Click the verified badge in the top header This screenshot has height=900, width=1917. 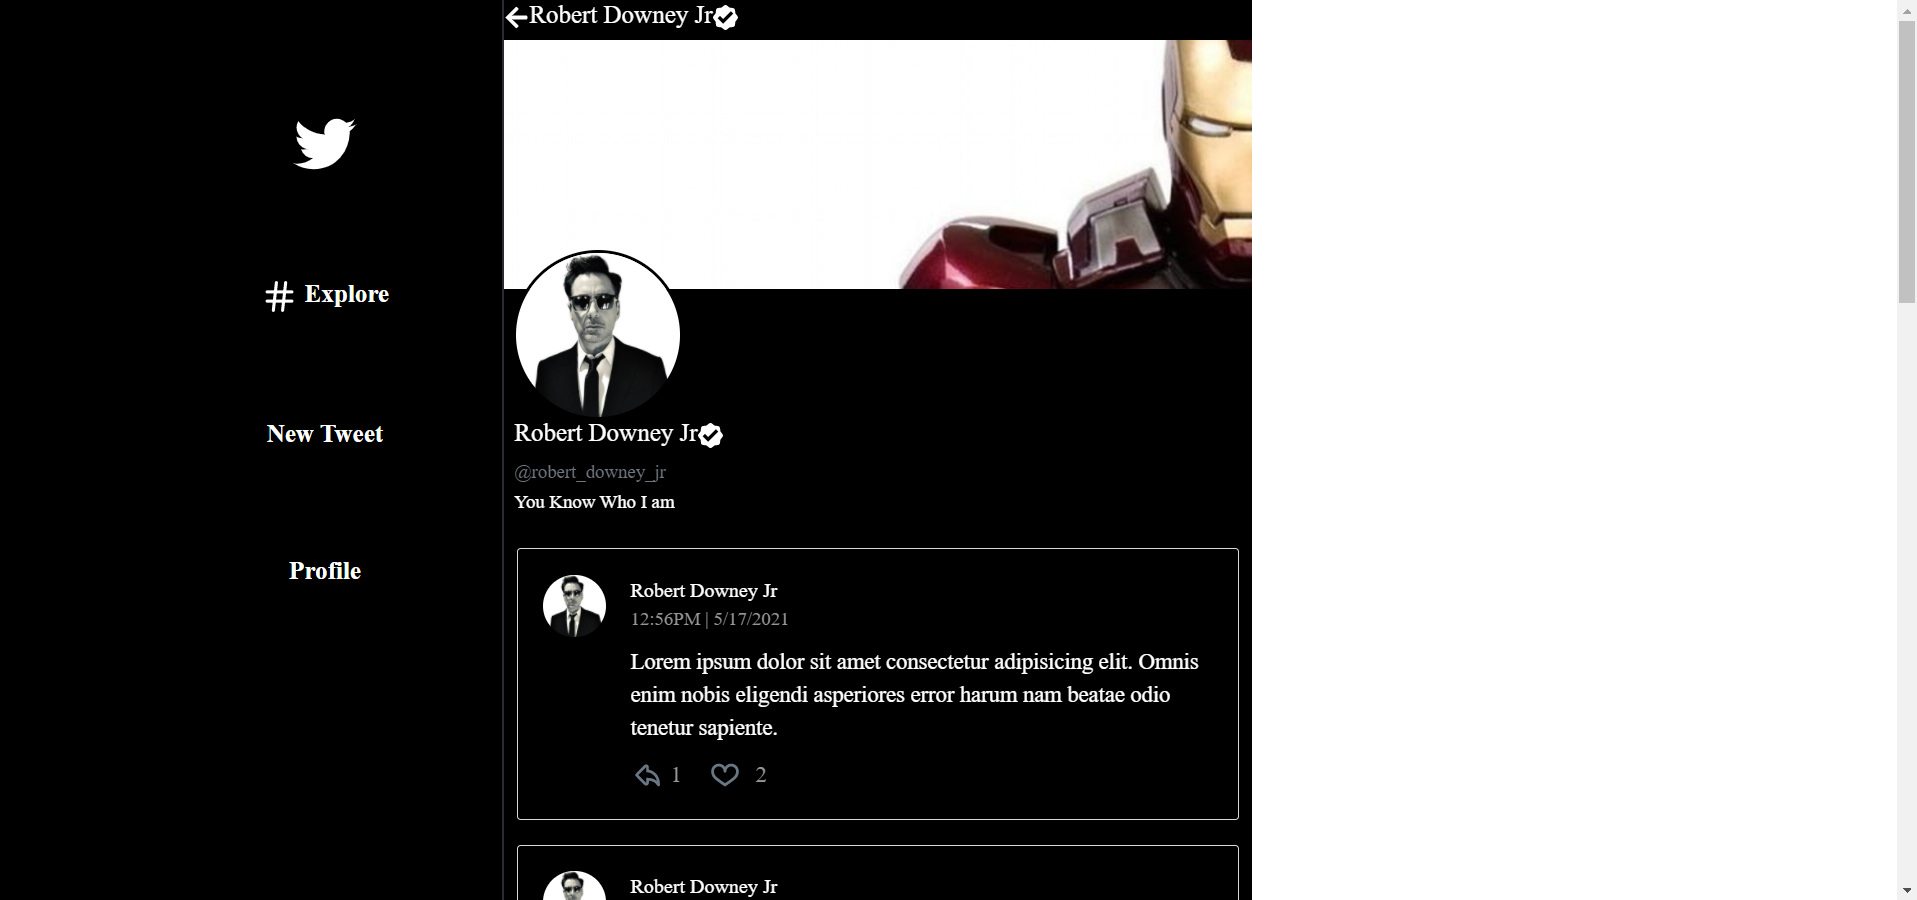pos(726,18)
